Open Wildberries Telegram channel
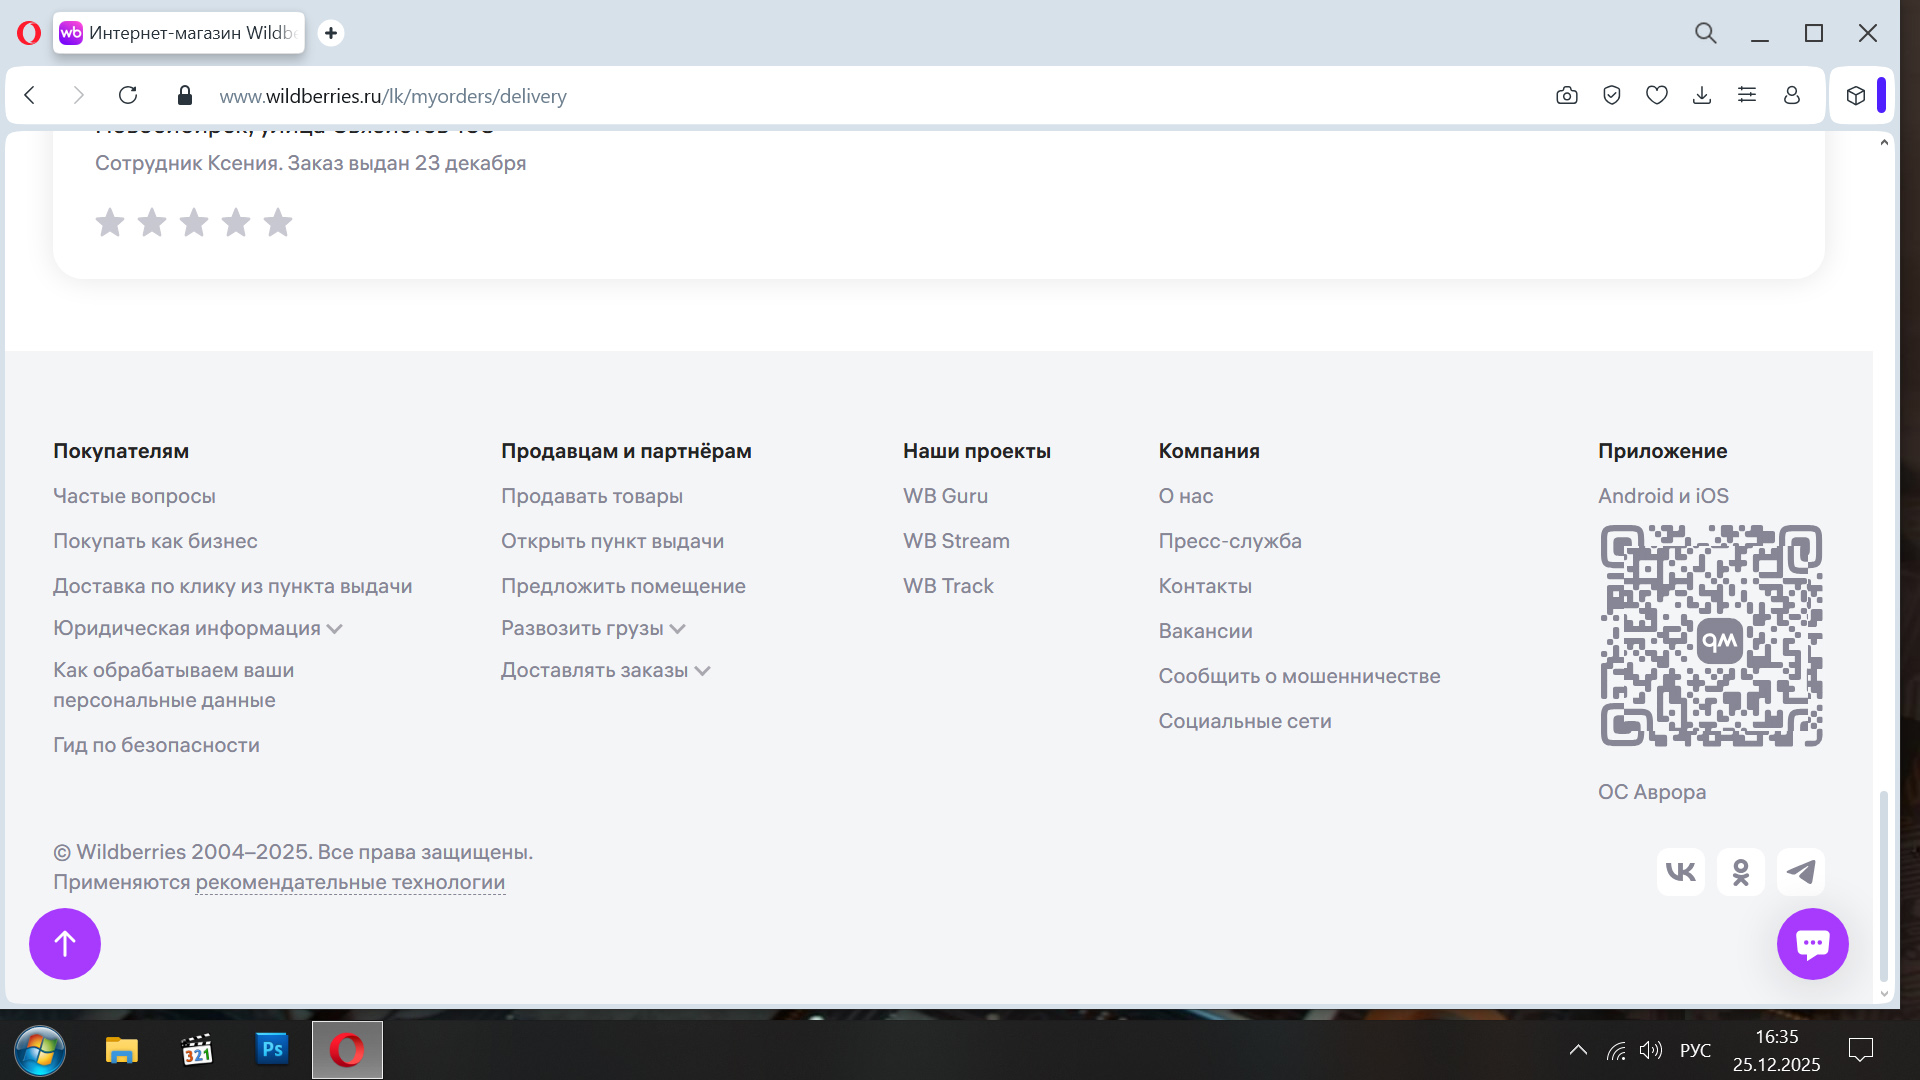Viewport: 1920px width, 1080px height. pos(1801,872)
